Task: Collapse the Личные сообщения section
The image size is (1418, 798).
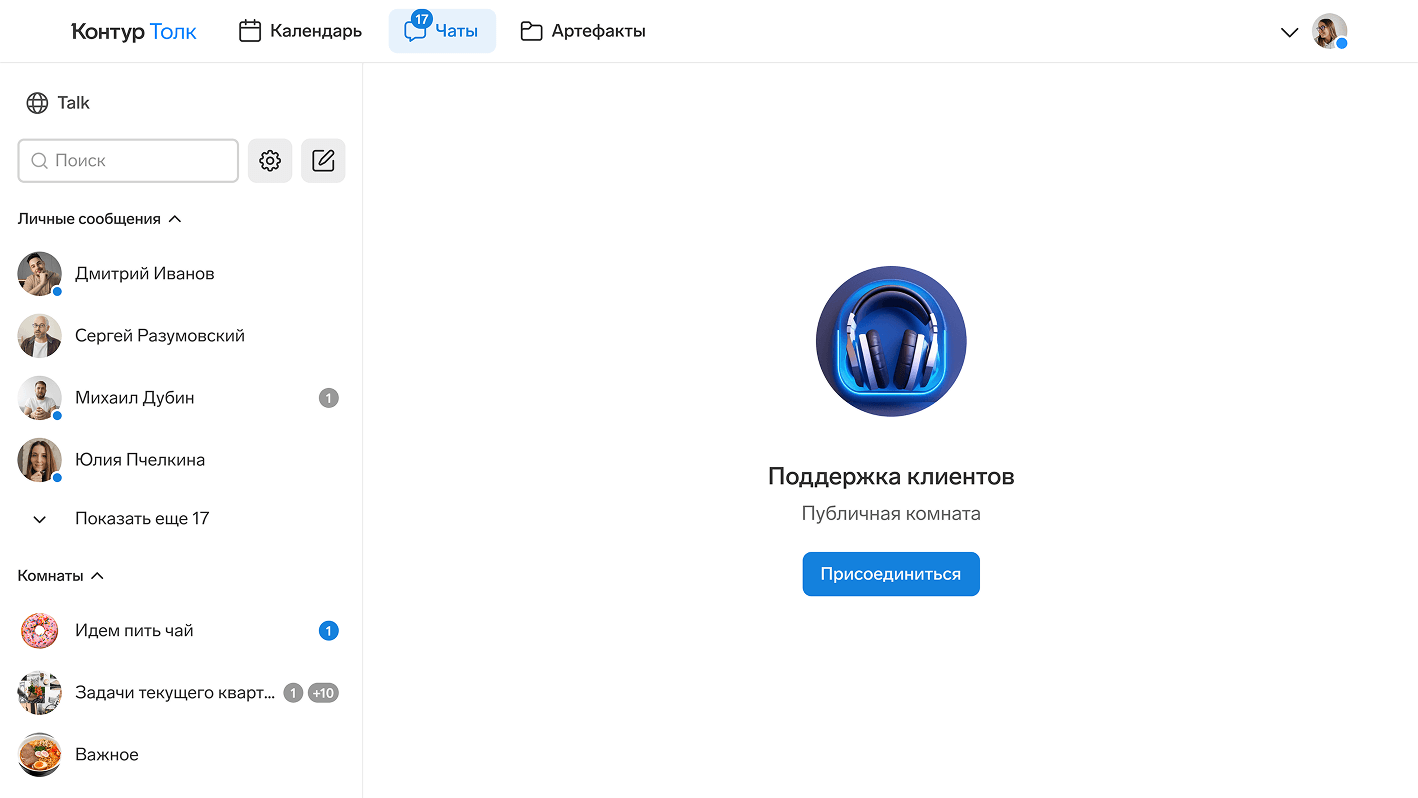Action: [x=175, y=219]
